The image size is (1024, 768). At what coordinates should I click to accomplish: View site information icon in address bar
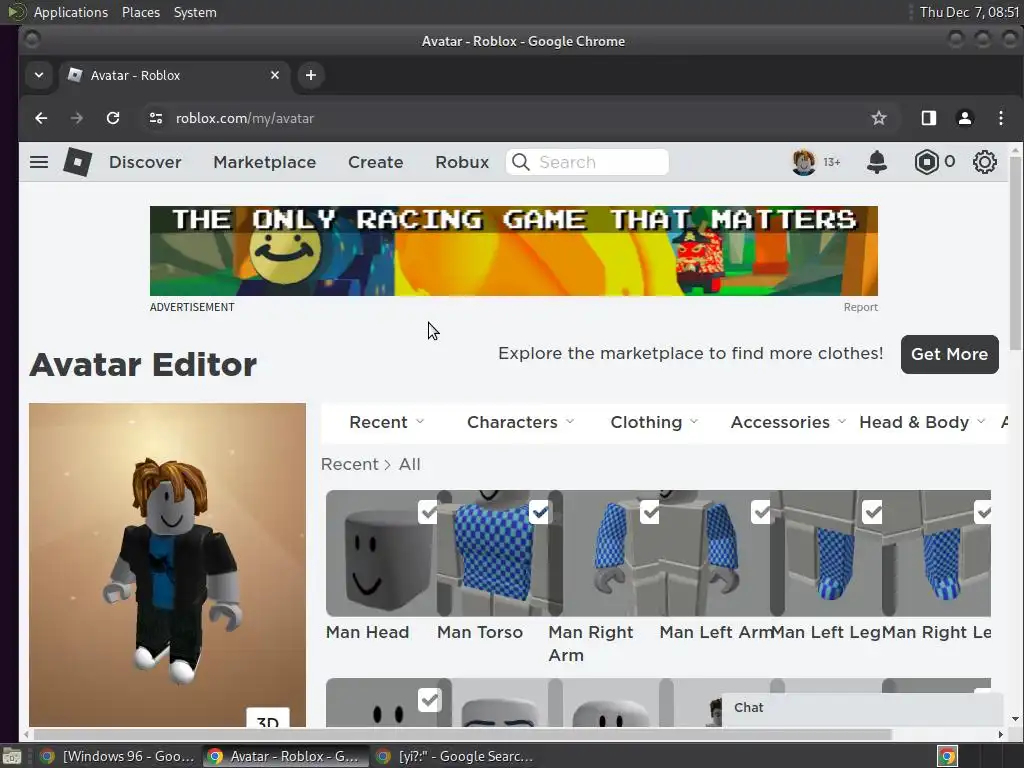coord(156,118)
